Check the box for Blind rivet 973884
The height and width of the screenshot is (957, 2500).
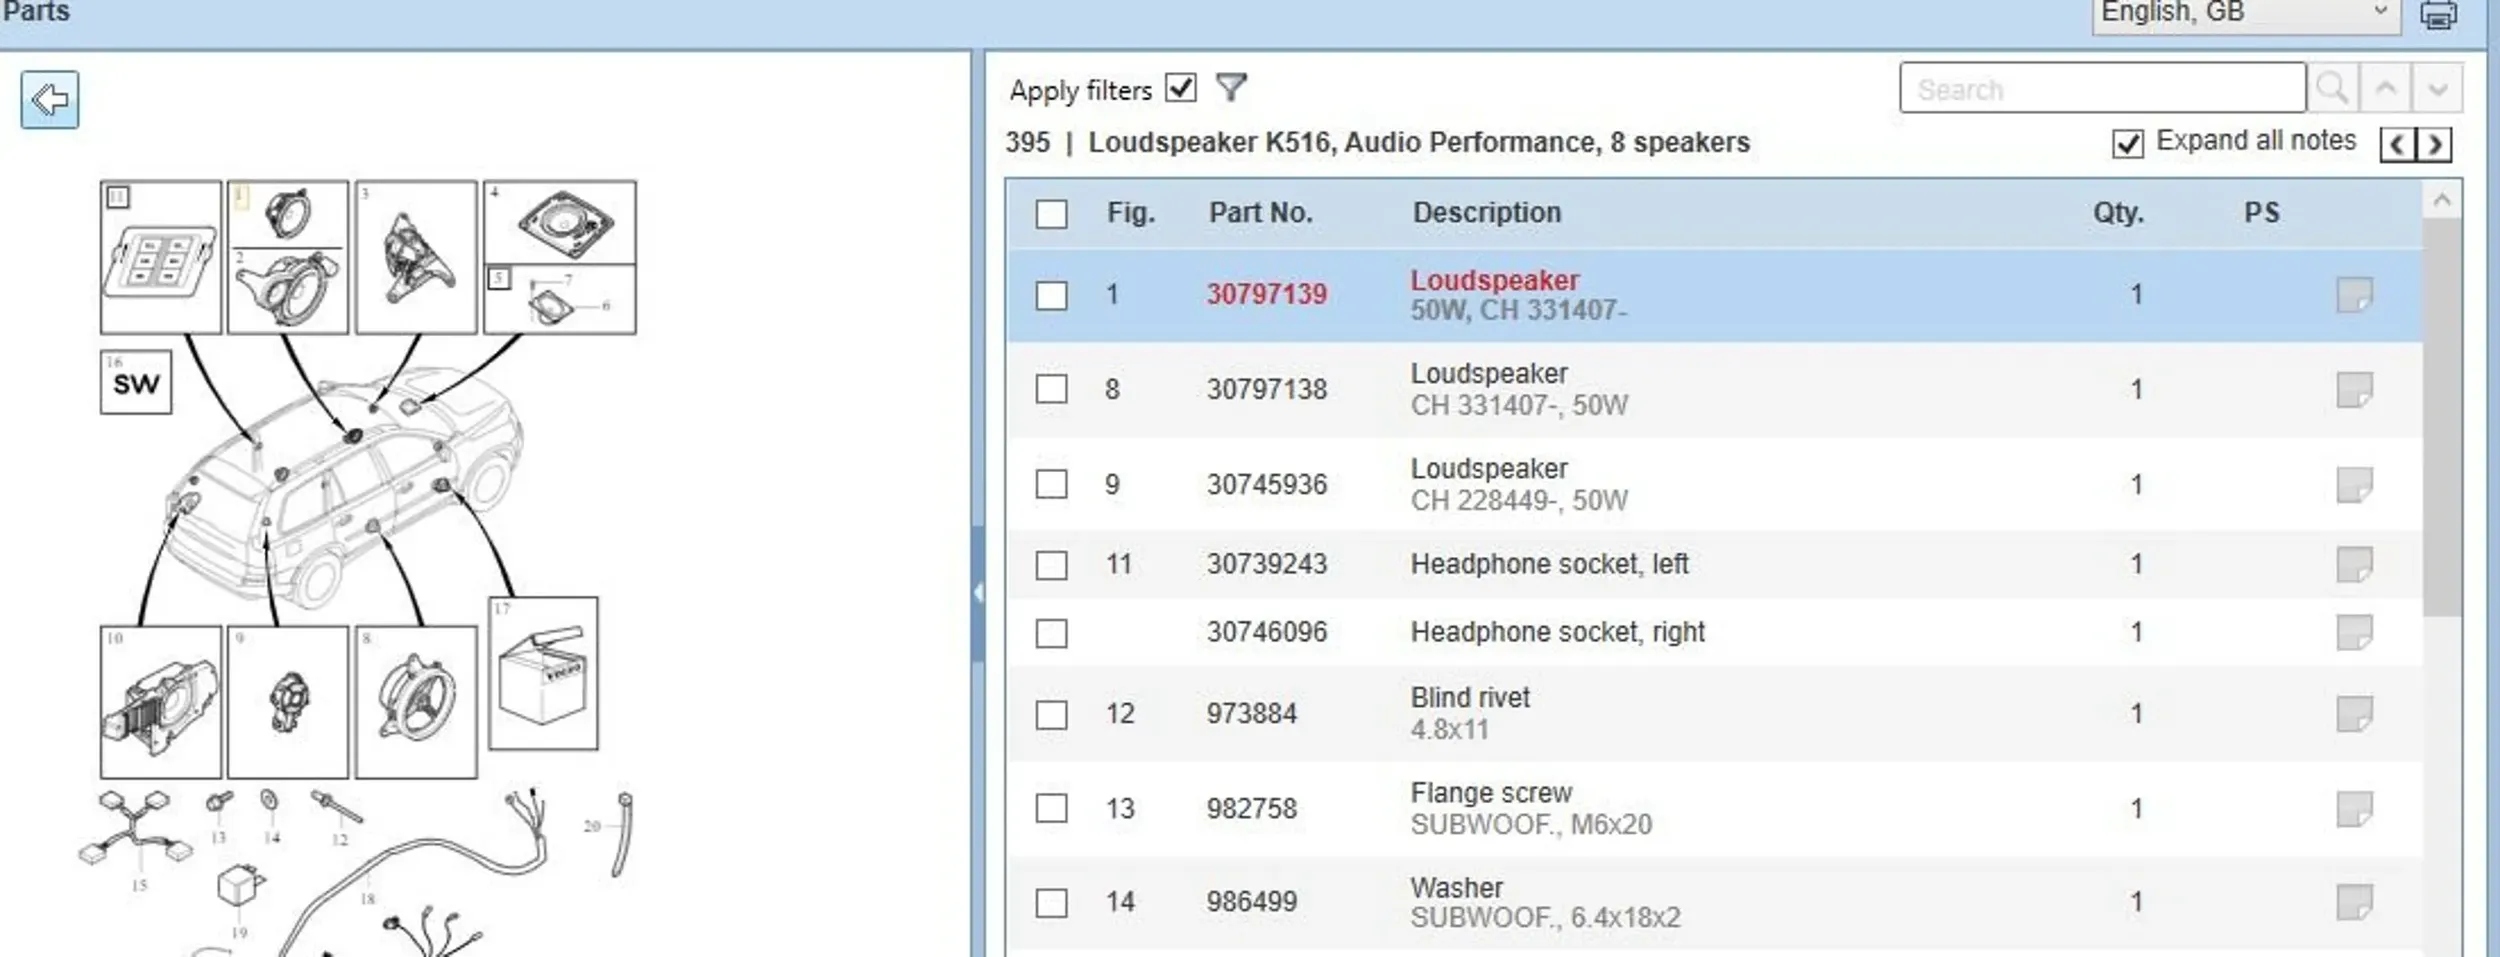(x=1051, y=715)
